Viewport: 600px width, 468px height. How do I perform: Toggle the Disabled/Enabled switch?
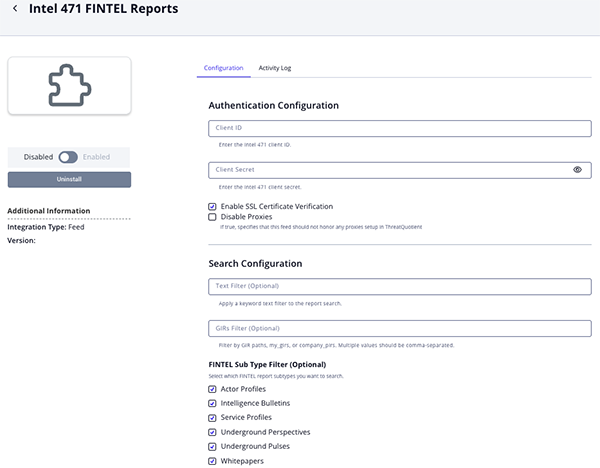(x=68, y=157)
